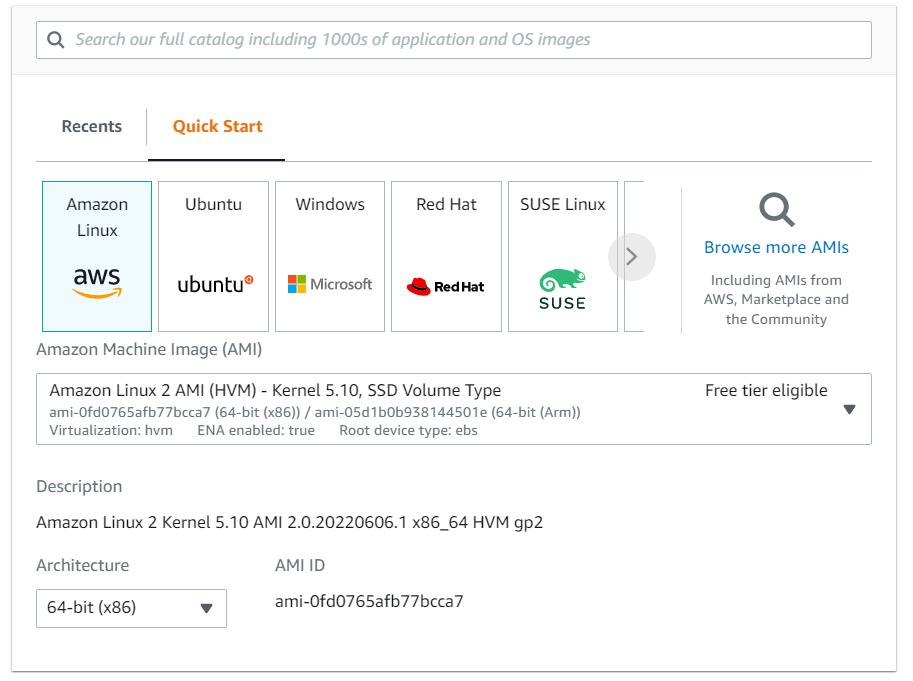Click the ENA enabled: true text
This screenshot has width=913, height=681.
[256, 431]
